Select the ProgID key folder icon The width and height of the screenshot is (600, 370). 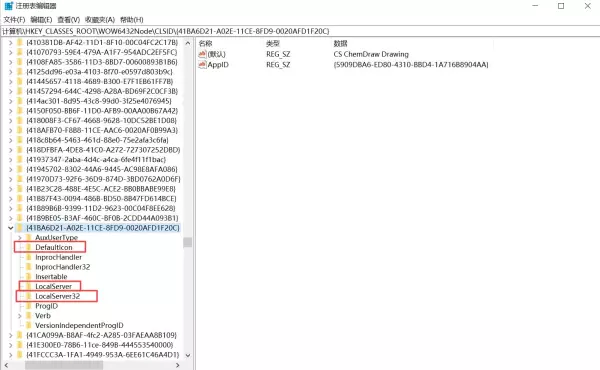click(x=29, y=306)
